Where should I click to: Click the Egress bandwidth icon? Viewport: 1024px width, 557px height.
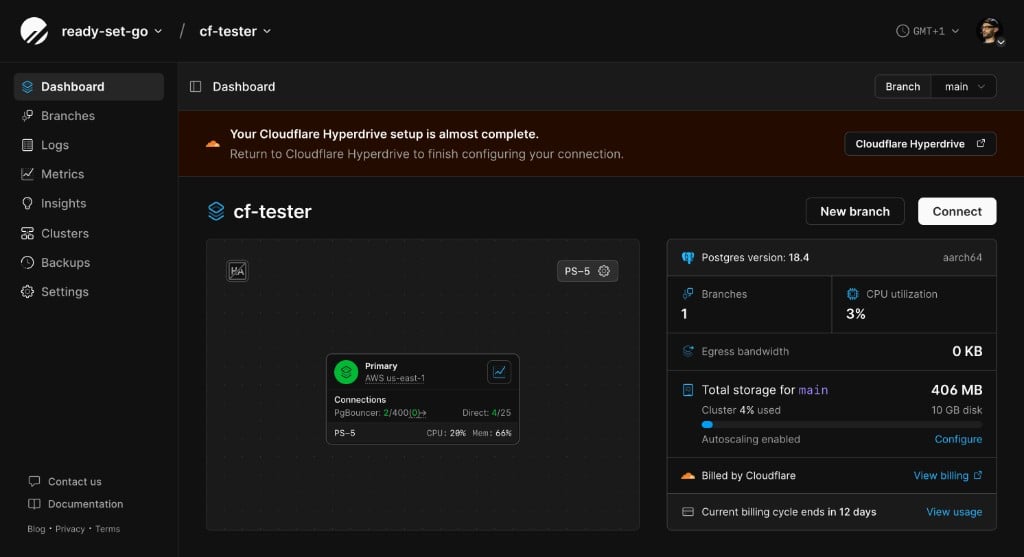(x=688, y=351)
